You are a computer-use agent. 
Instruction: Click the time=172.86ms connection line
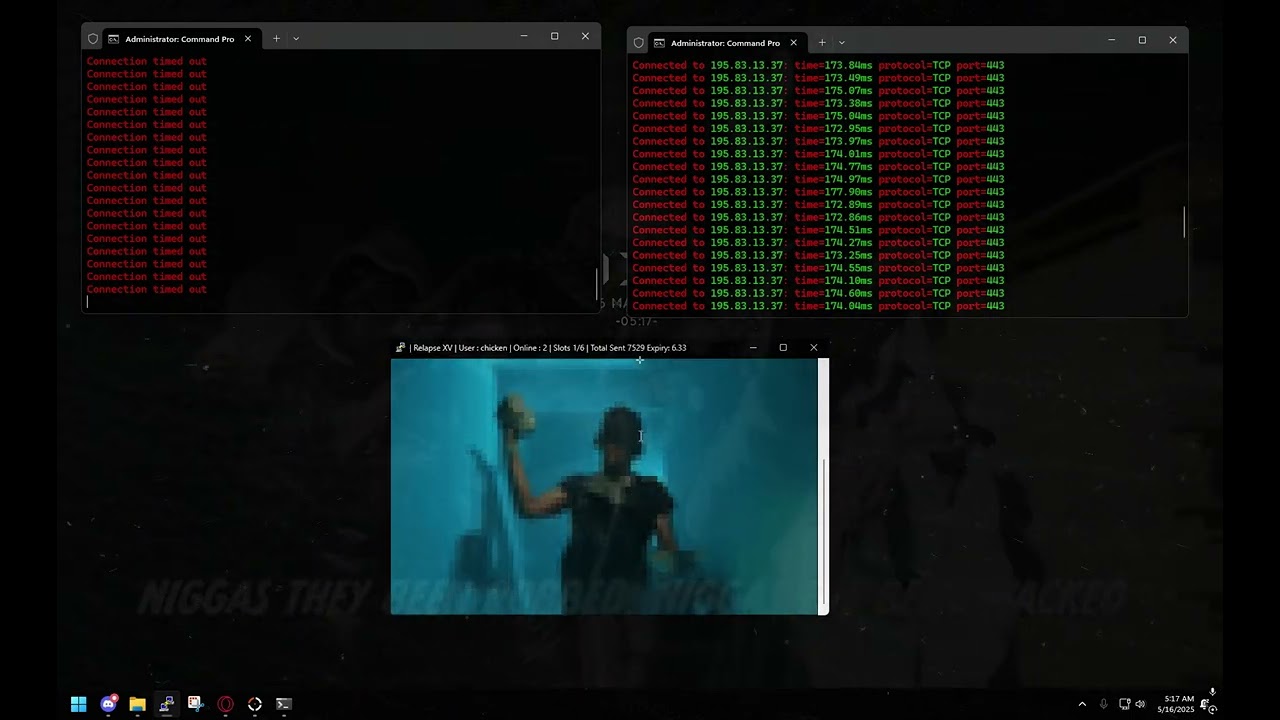pyautogui.click(x=818, y=217)
